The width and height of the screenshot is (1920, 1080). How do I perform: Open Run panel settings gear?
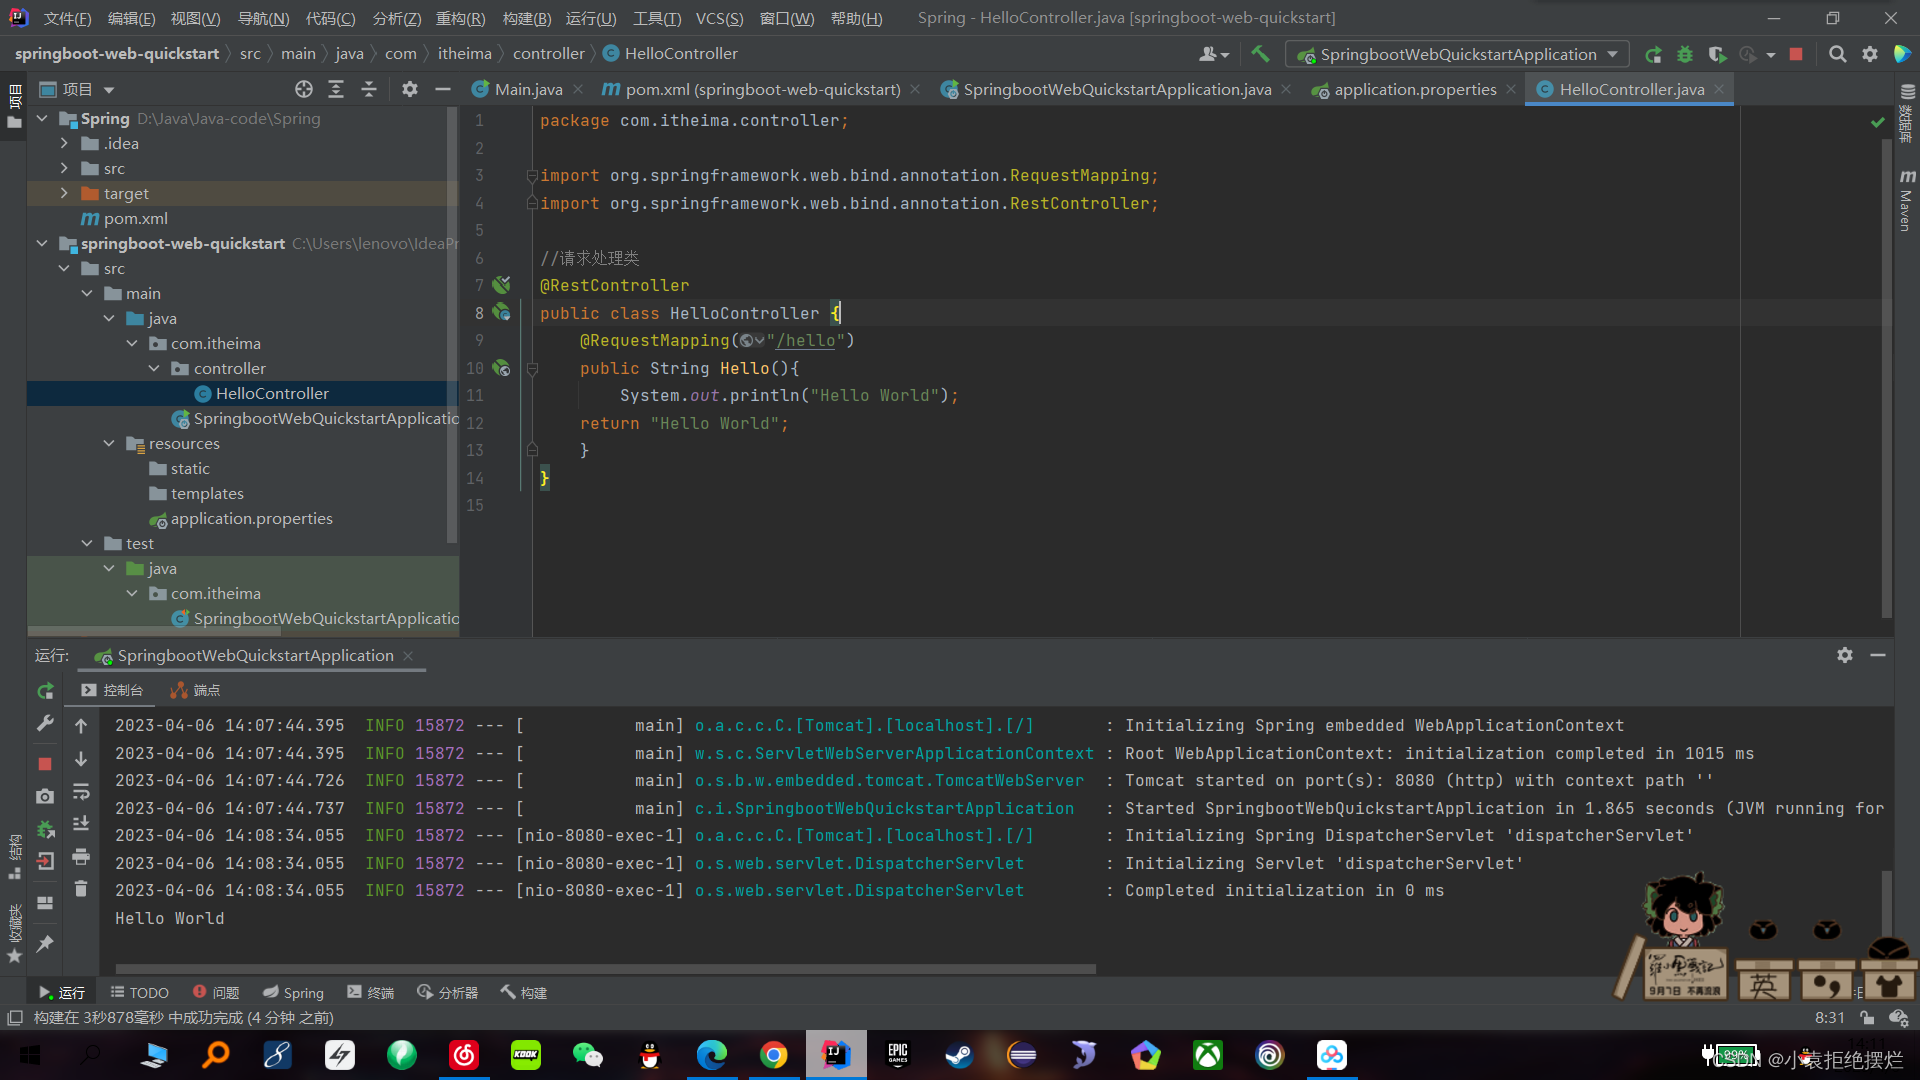(1845, 655)
